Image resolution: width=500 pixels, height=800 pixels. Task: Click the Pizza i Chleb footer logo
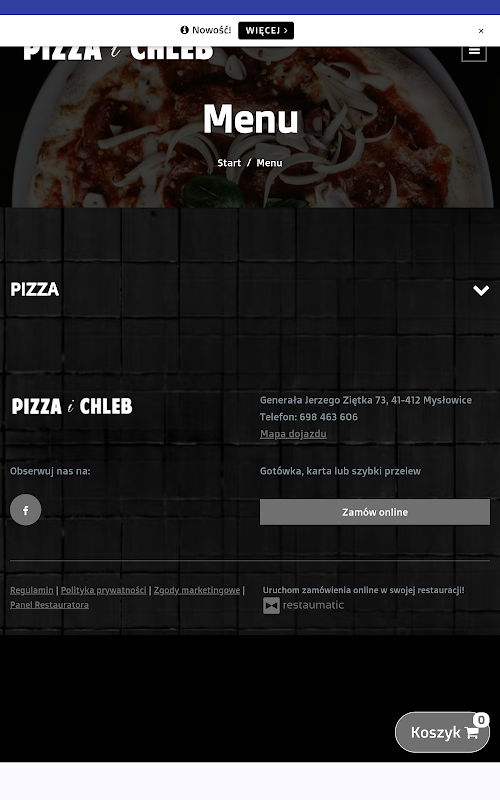pos(72,407)
